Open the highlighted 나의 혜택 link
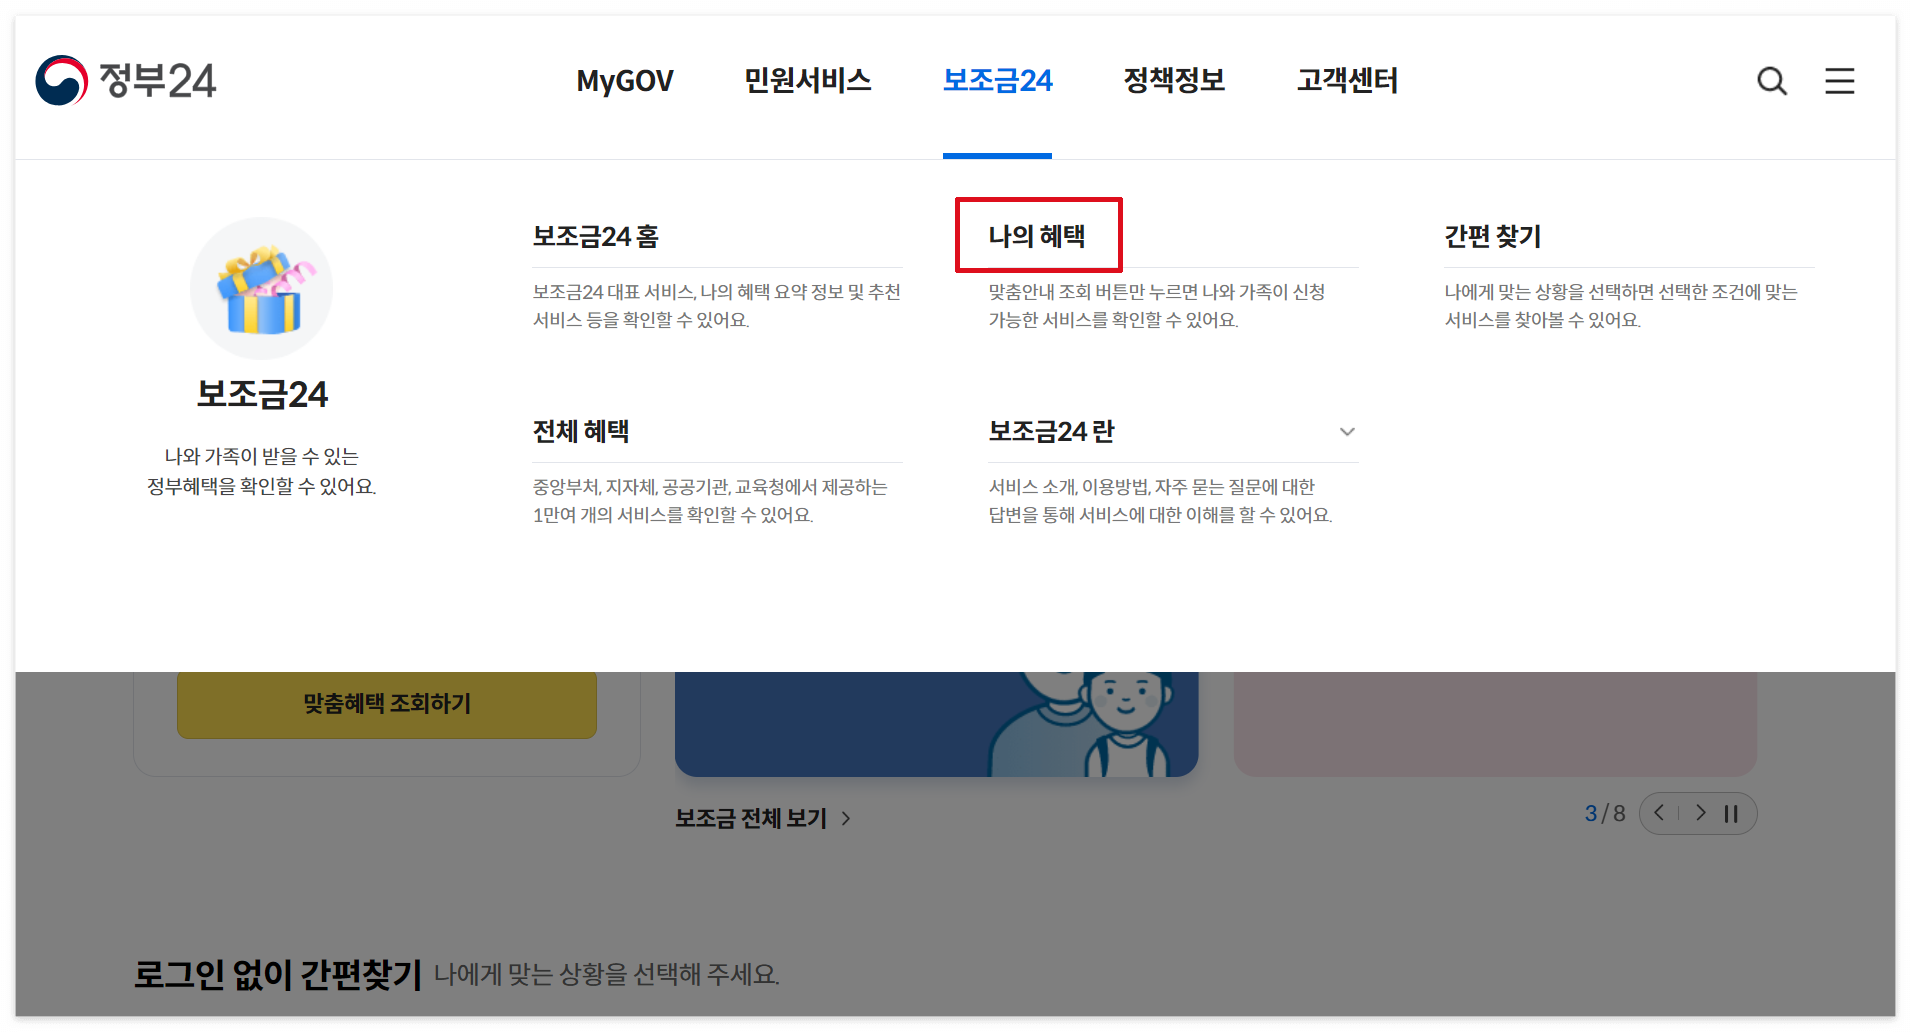Viewport: 1911px width, 1032px height. pos(1038,235)
